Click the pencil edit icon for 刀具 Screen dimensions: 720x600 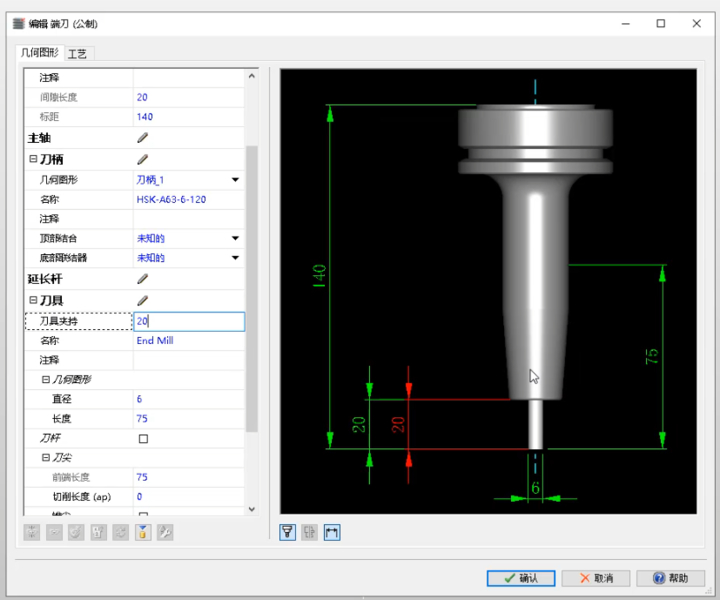[143, 300]
